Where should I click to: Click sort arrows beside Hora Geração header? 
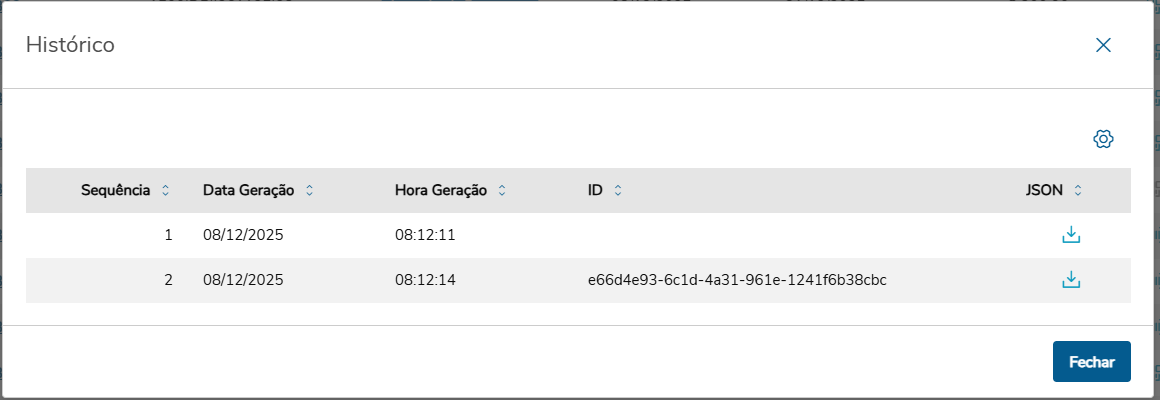coord(502,190)
